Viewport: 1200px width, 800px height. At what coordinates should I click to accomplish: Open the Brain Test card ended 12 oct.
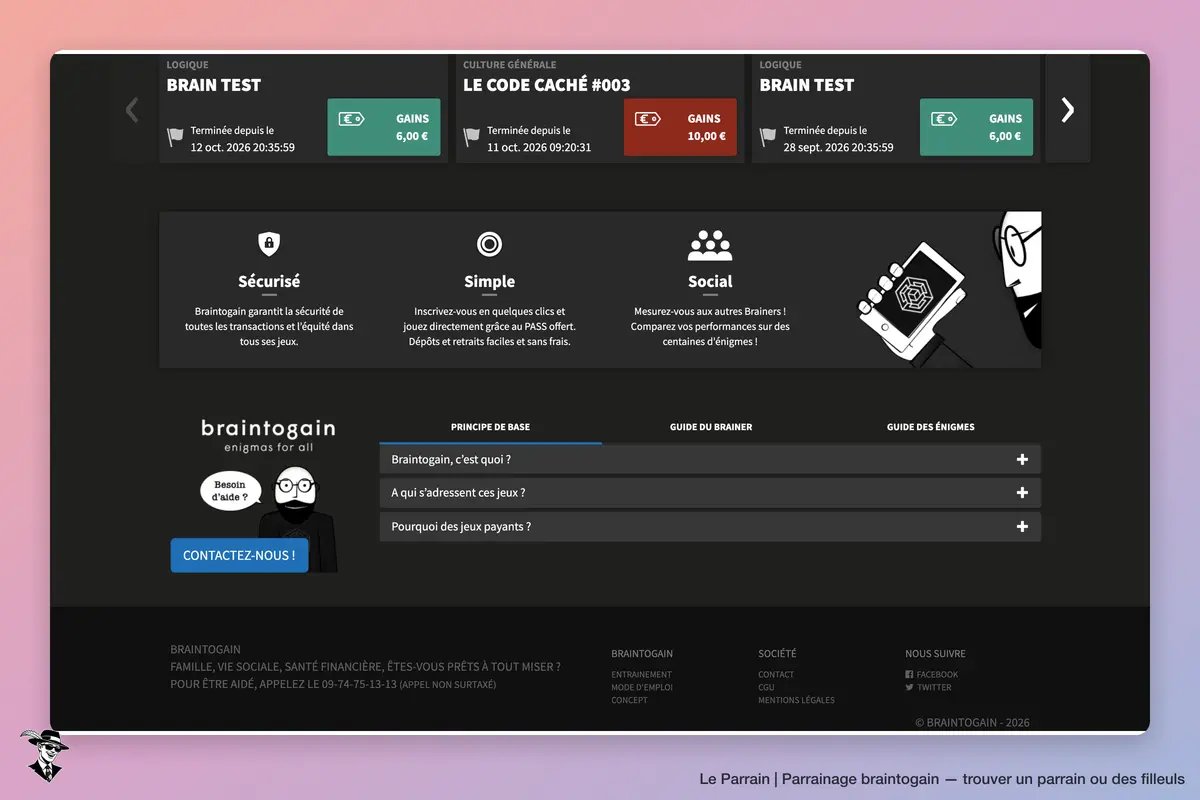click(303, 107)
